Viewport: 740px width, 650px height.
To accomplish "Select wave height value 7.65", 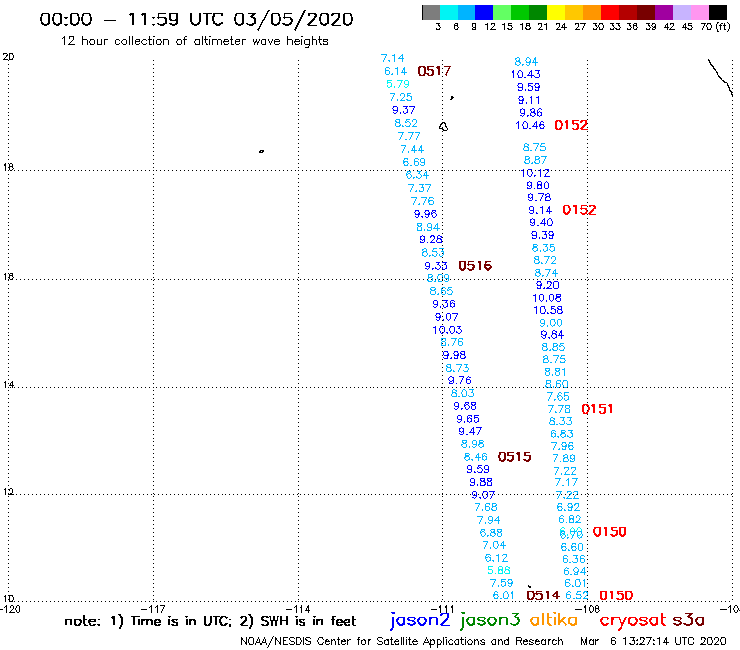I will click(558, 397).
